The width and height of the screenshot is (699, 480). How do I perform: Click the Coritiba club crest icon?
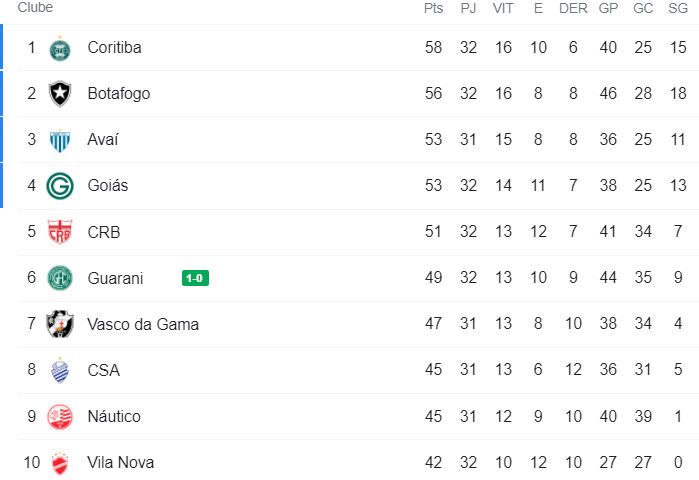(x=60, y=48)
